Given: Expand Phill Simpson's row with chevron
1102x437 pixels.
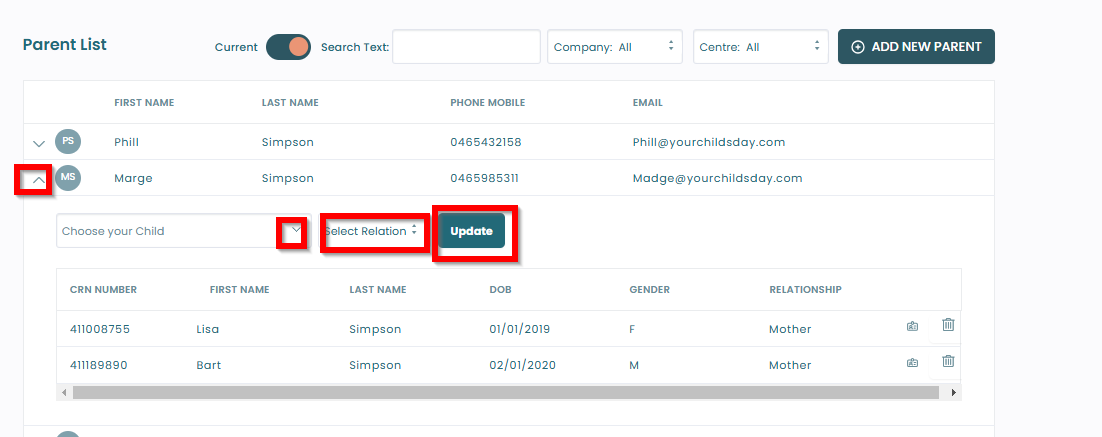Looking at the screenshot, I should pyautogui.click(x=39, y=143).
